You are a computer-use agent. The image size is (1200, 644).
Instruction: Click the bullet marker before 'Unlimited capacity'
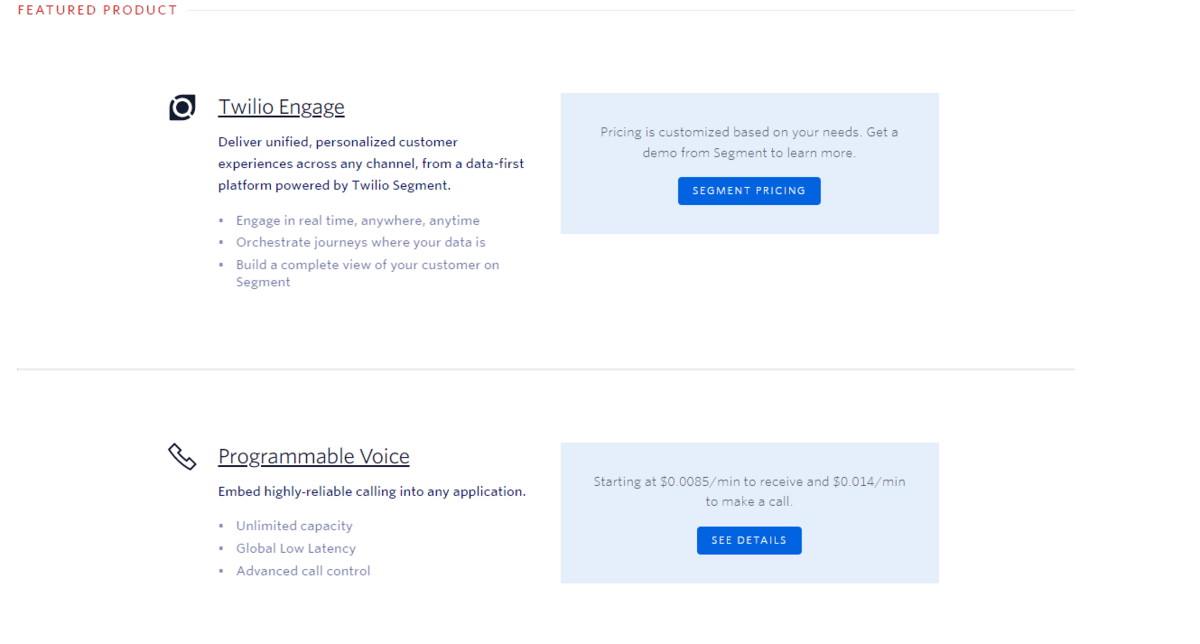tap(221, 526)
